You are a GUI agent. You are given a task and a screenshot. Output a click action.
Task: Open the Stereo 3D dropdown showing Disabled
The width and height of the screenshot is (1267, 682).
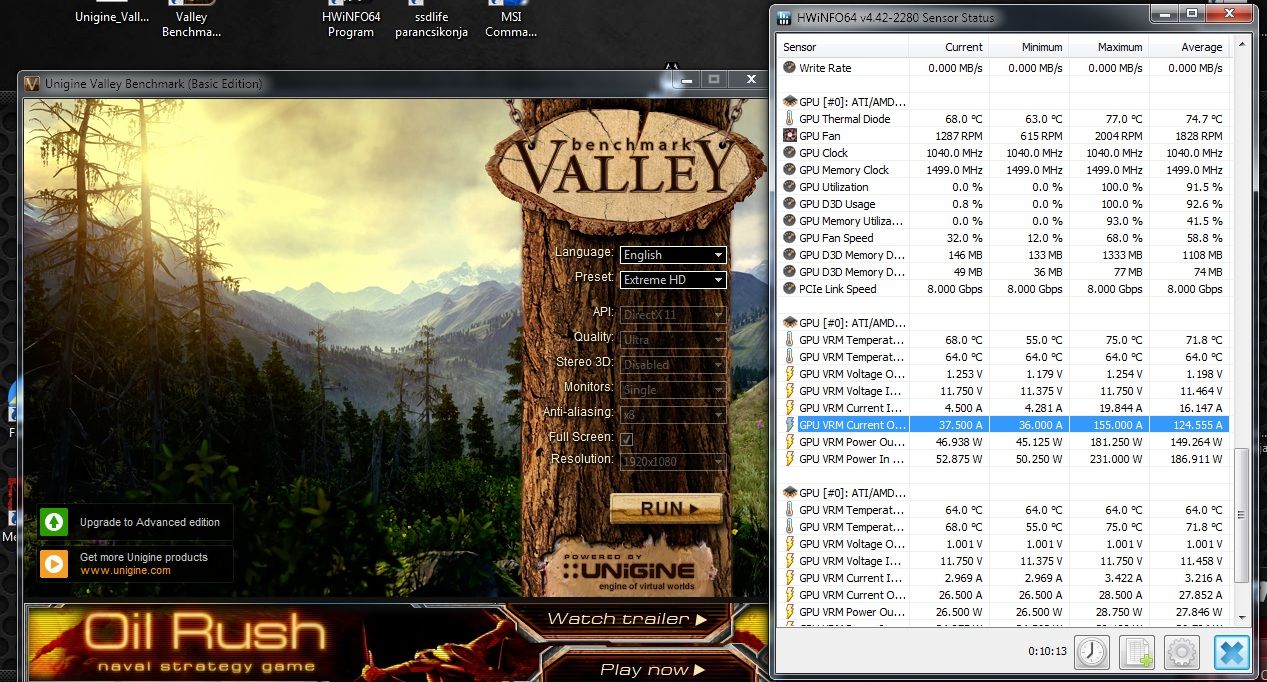[673, 365]
